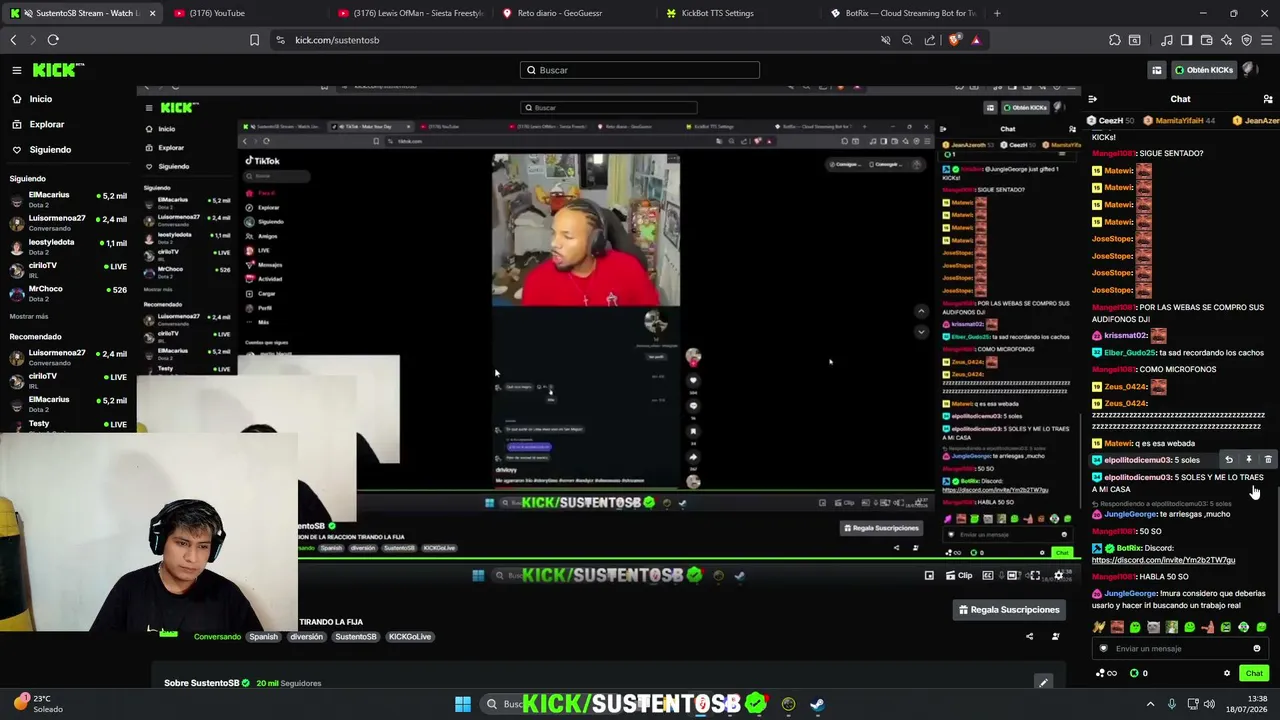Pin the elpollitodicemu03 5 soles message

click(1248, 460)
